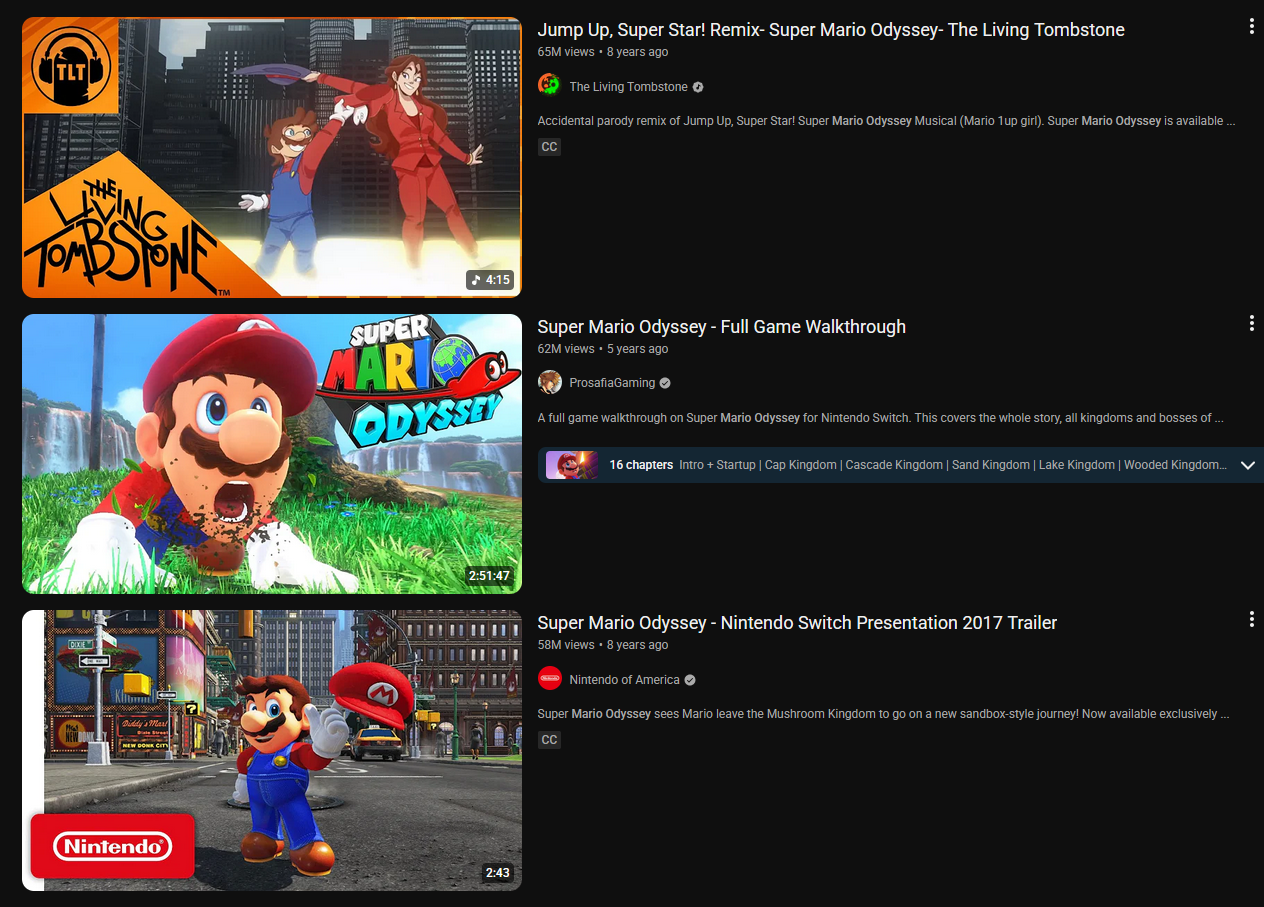This screenshot has width=1264, height=907.
Task: Play the Nintendo Switch Presentation trailer thumbnail
Action: click(x=272, y=750)
